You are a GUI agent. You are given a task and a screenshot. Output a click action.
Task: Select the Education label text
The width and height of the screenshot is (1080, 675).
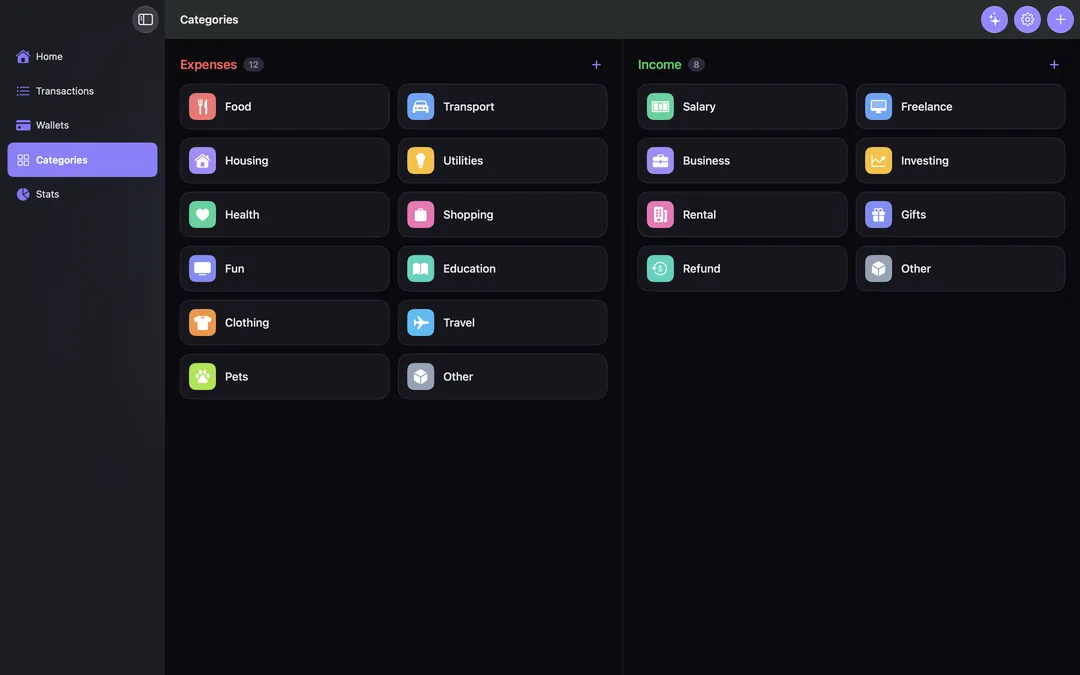[469, 269]
